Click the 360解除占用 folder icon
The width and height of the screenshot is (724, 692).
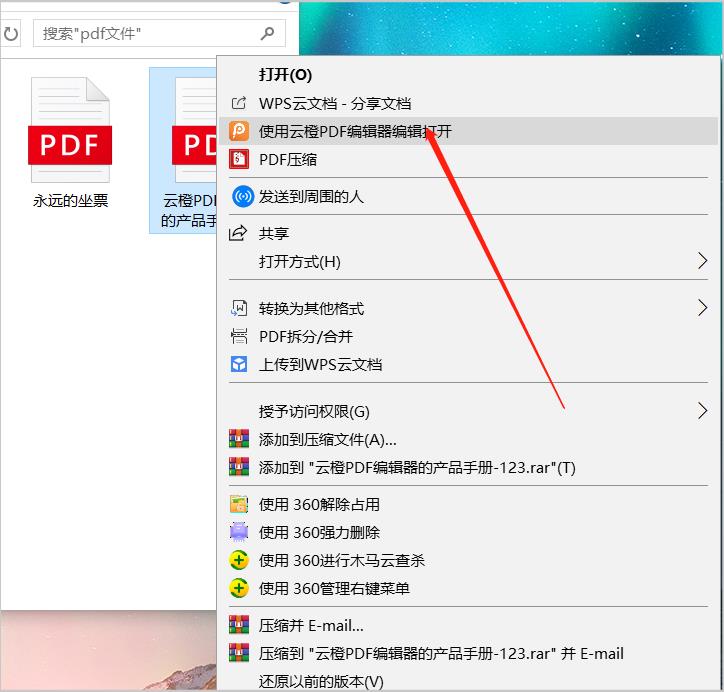pos(239,504)
